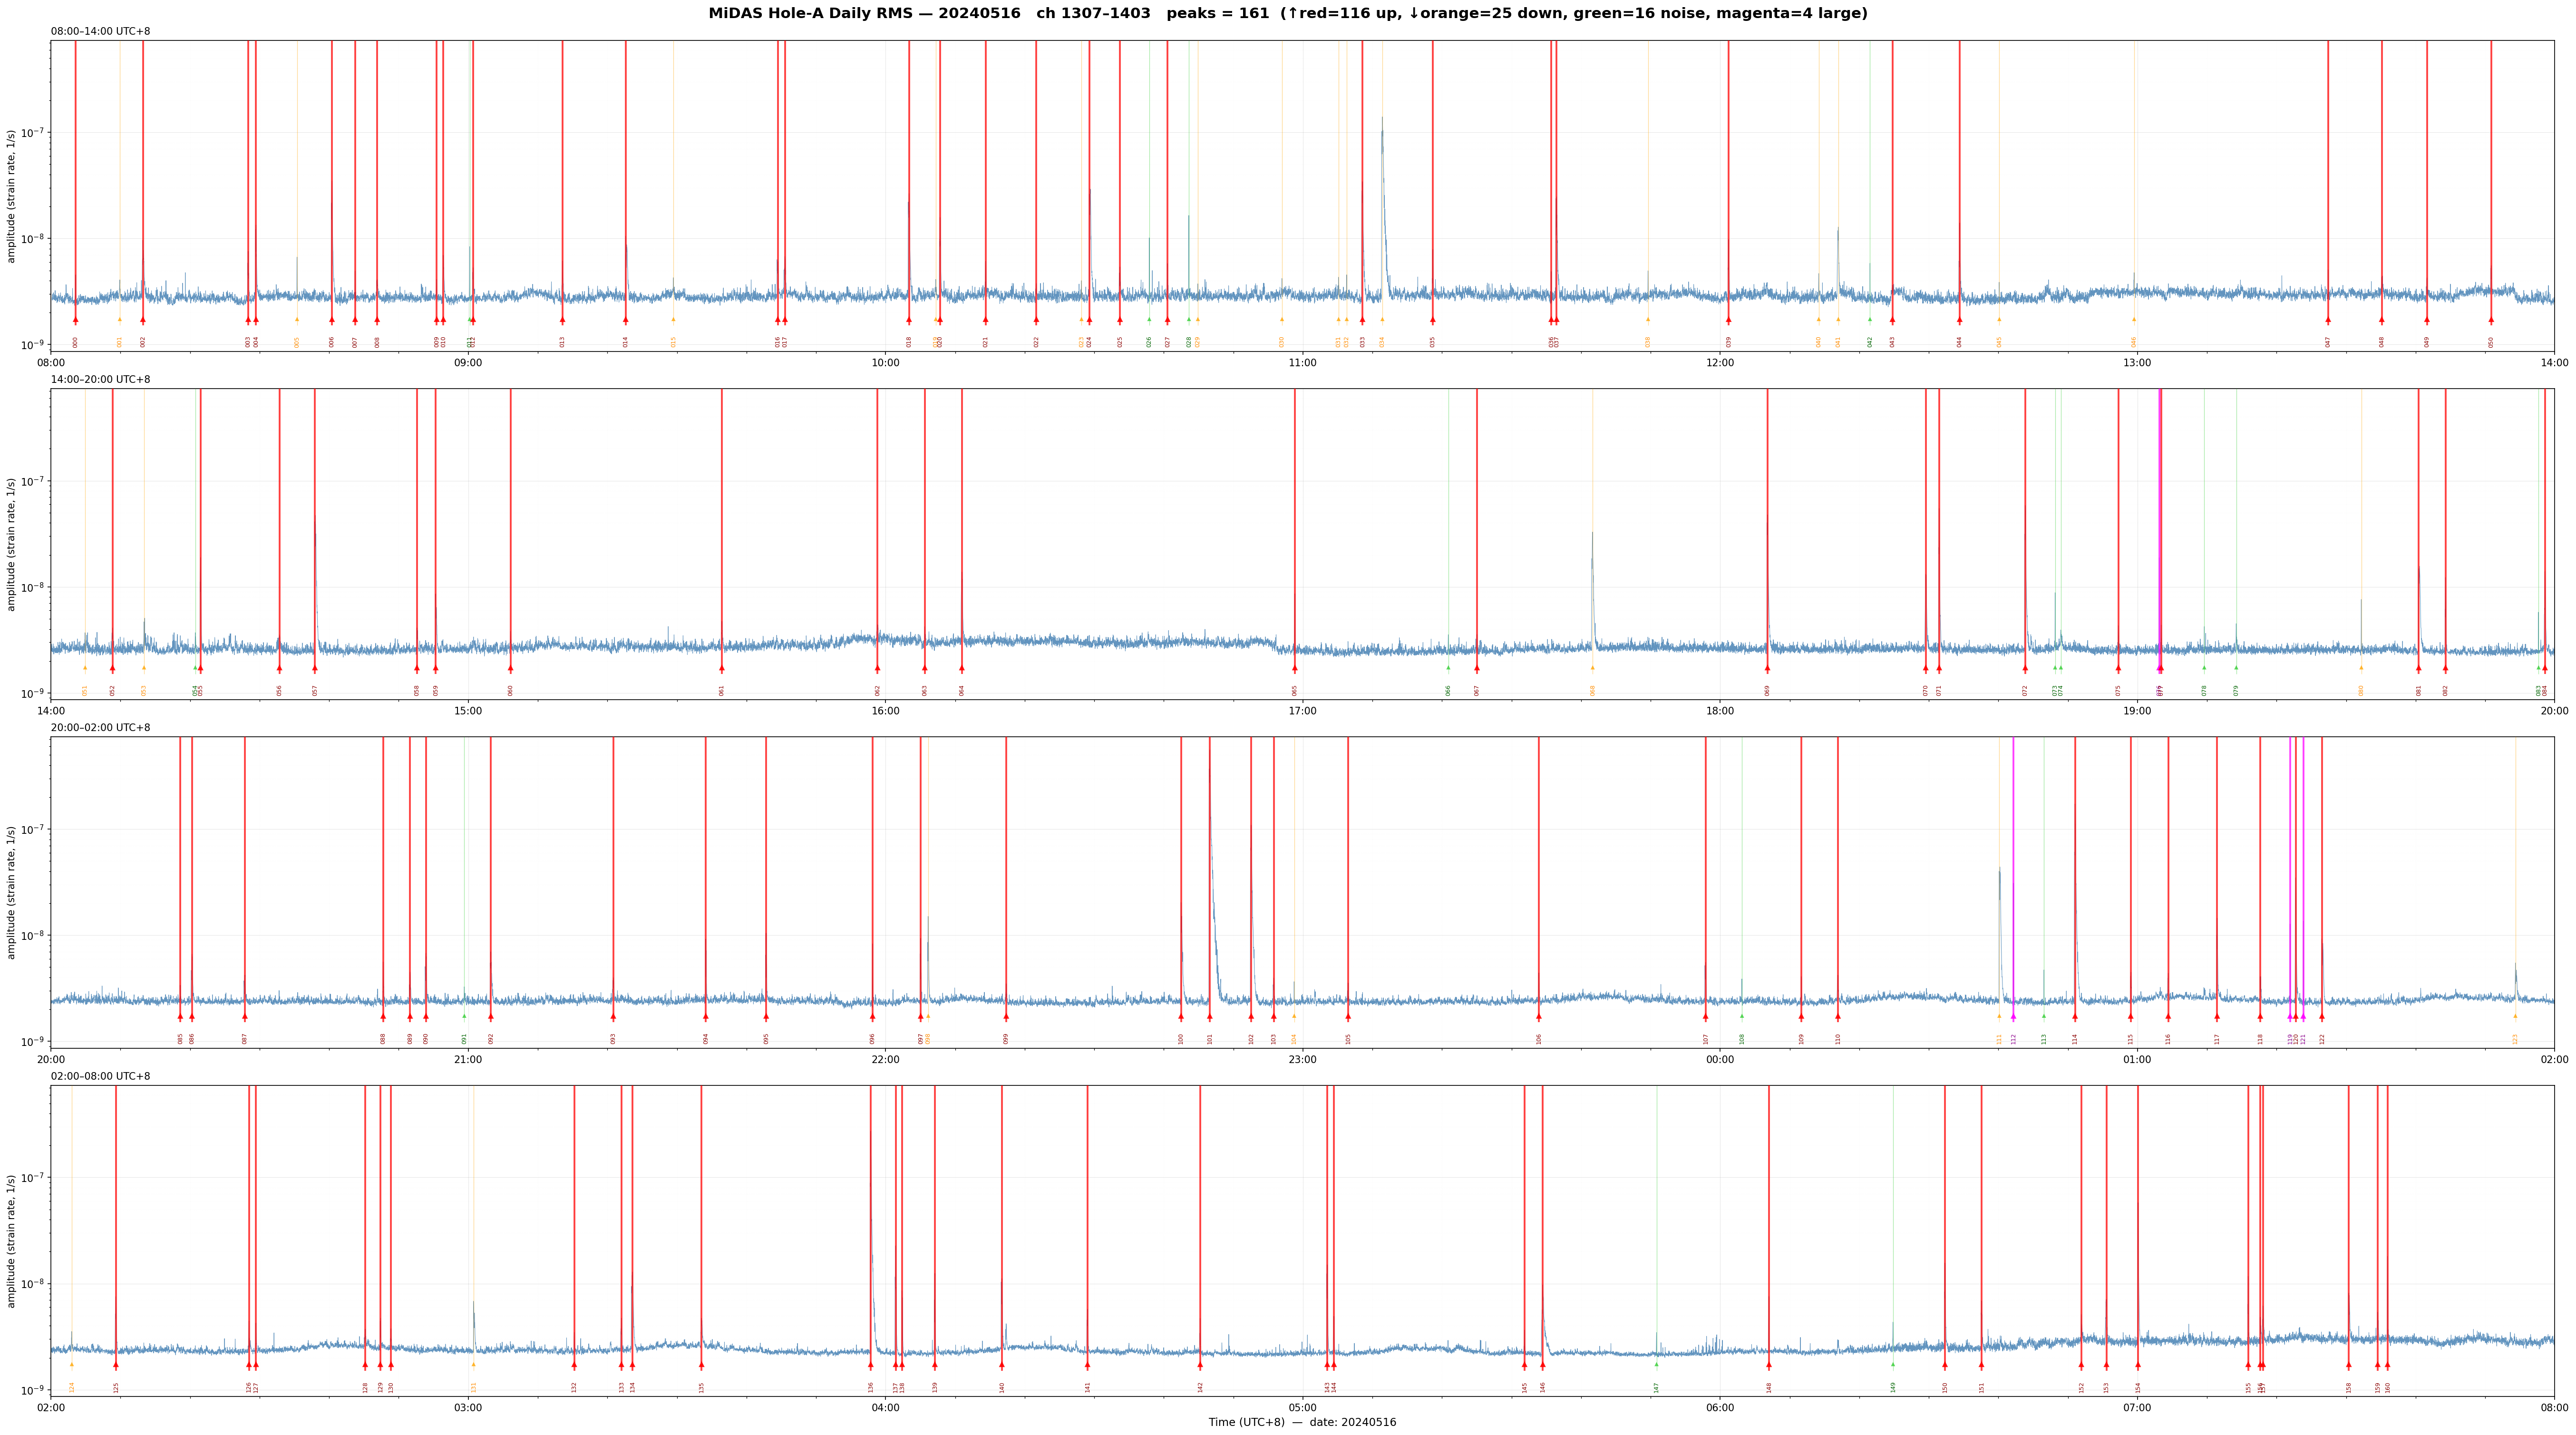Screen dimensions: 2576x1435
Task: Select red peak label 087
Action: pyautogui.click(x=245, y=1039)
